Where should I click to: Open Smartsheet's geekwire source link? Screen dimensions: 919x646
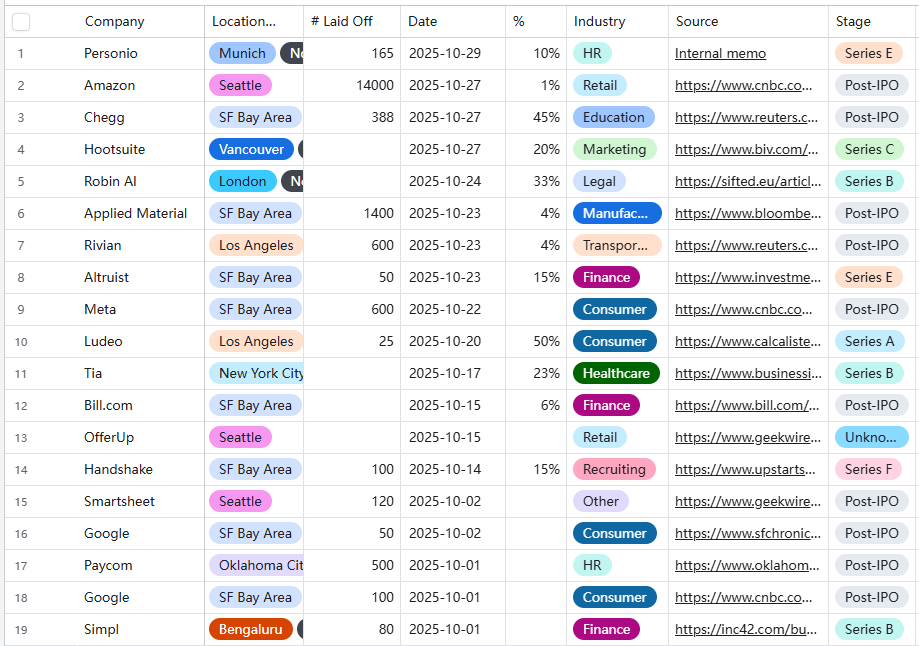pos(748,501)
